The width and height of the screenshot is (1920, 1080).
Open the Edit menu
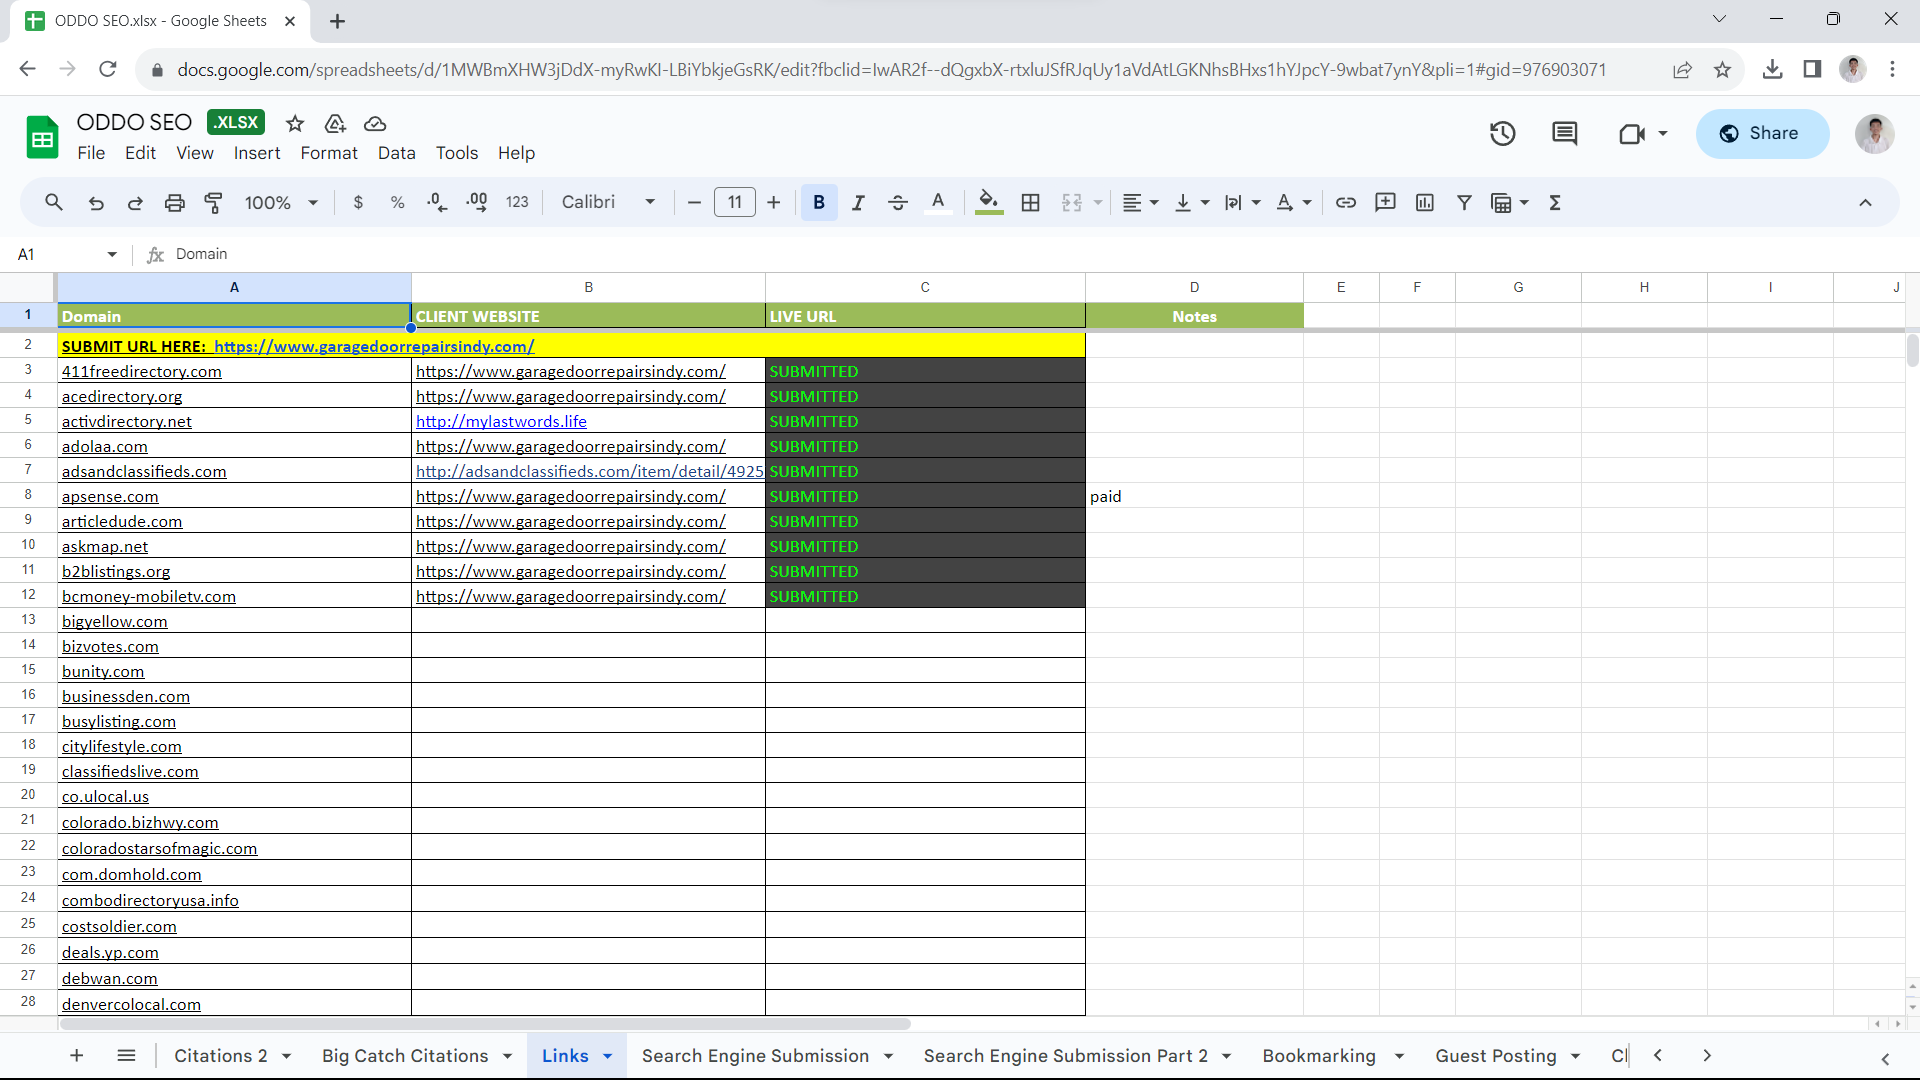(140, 153)
